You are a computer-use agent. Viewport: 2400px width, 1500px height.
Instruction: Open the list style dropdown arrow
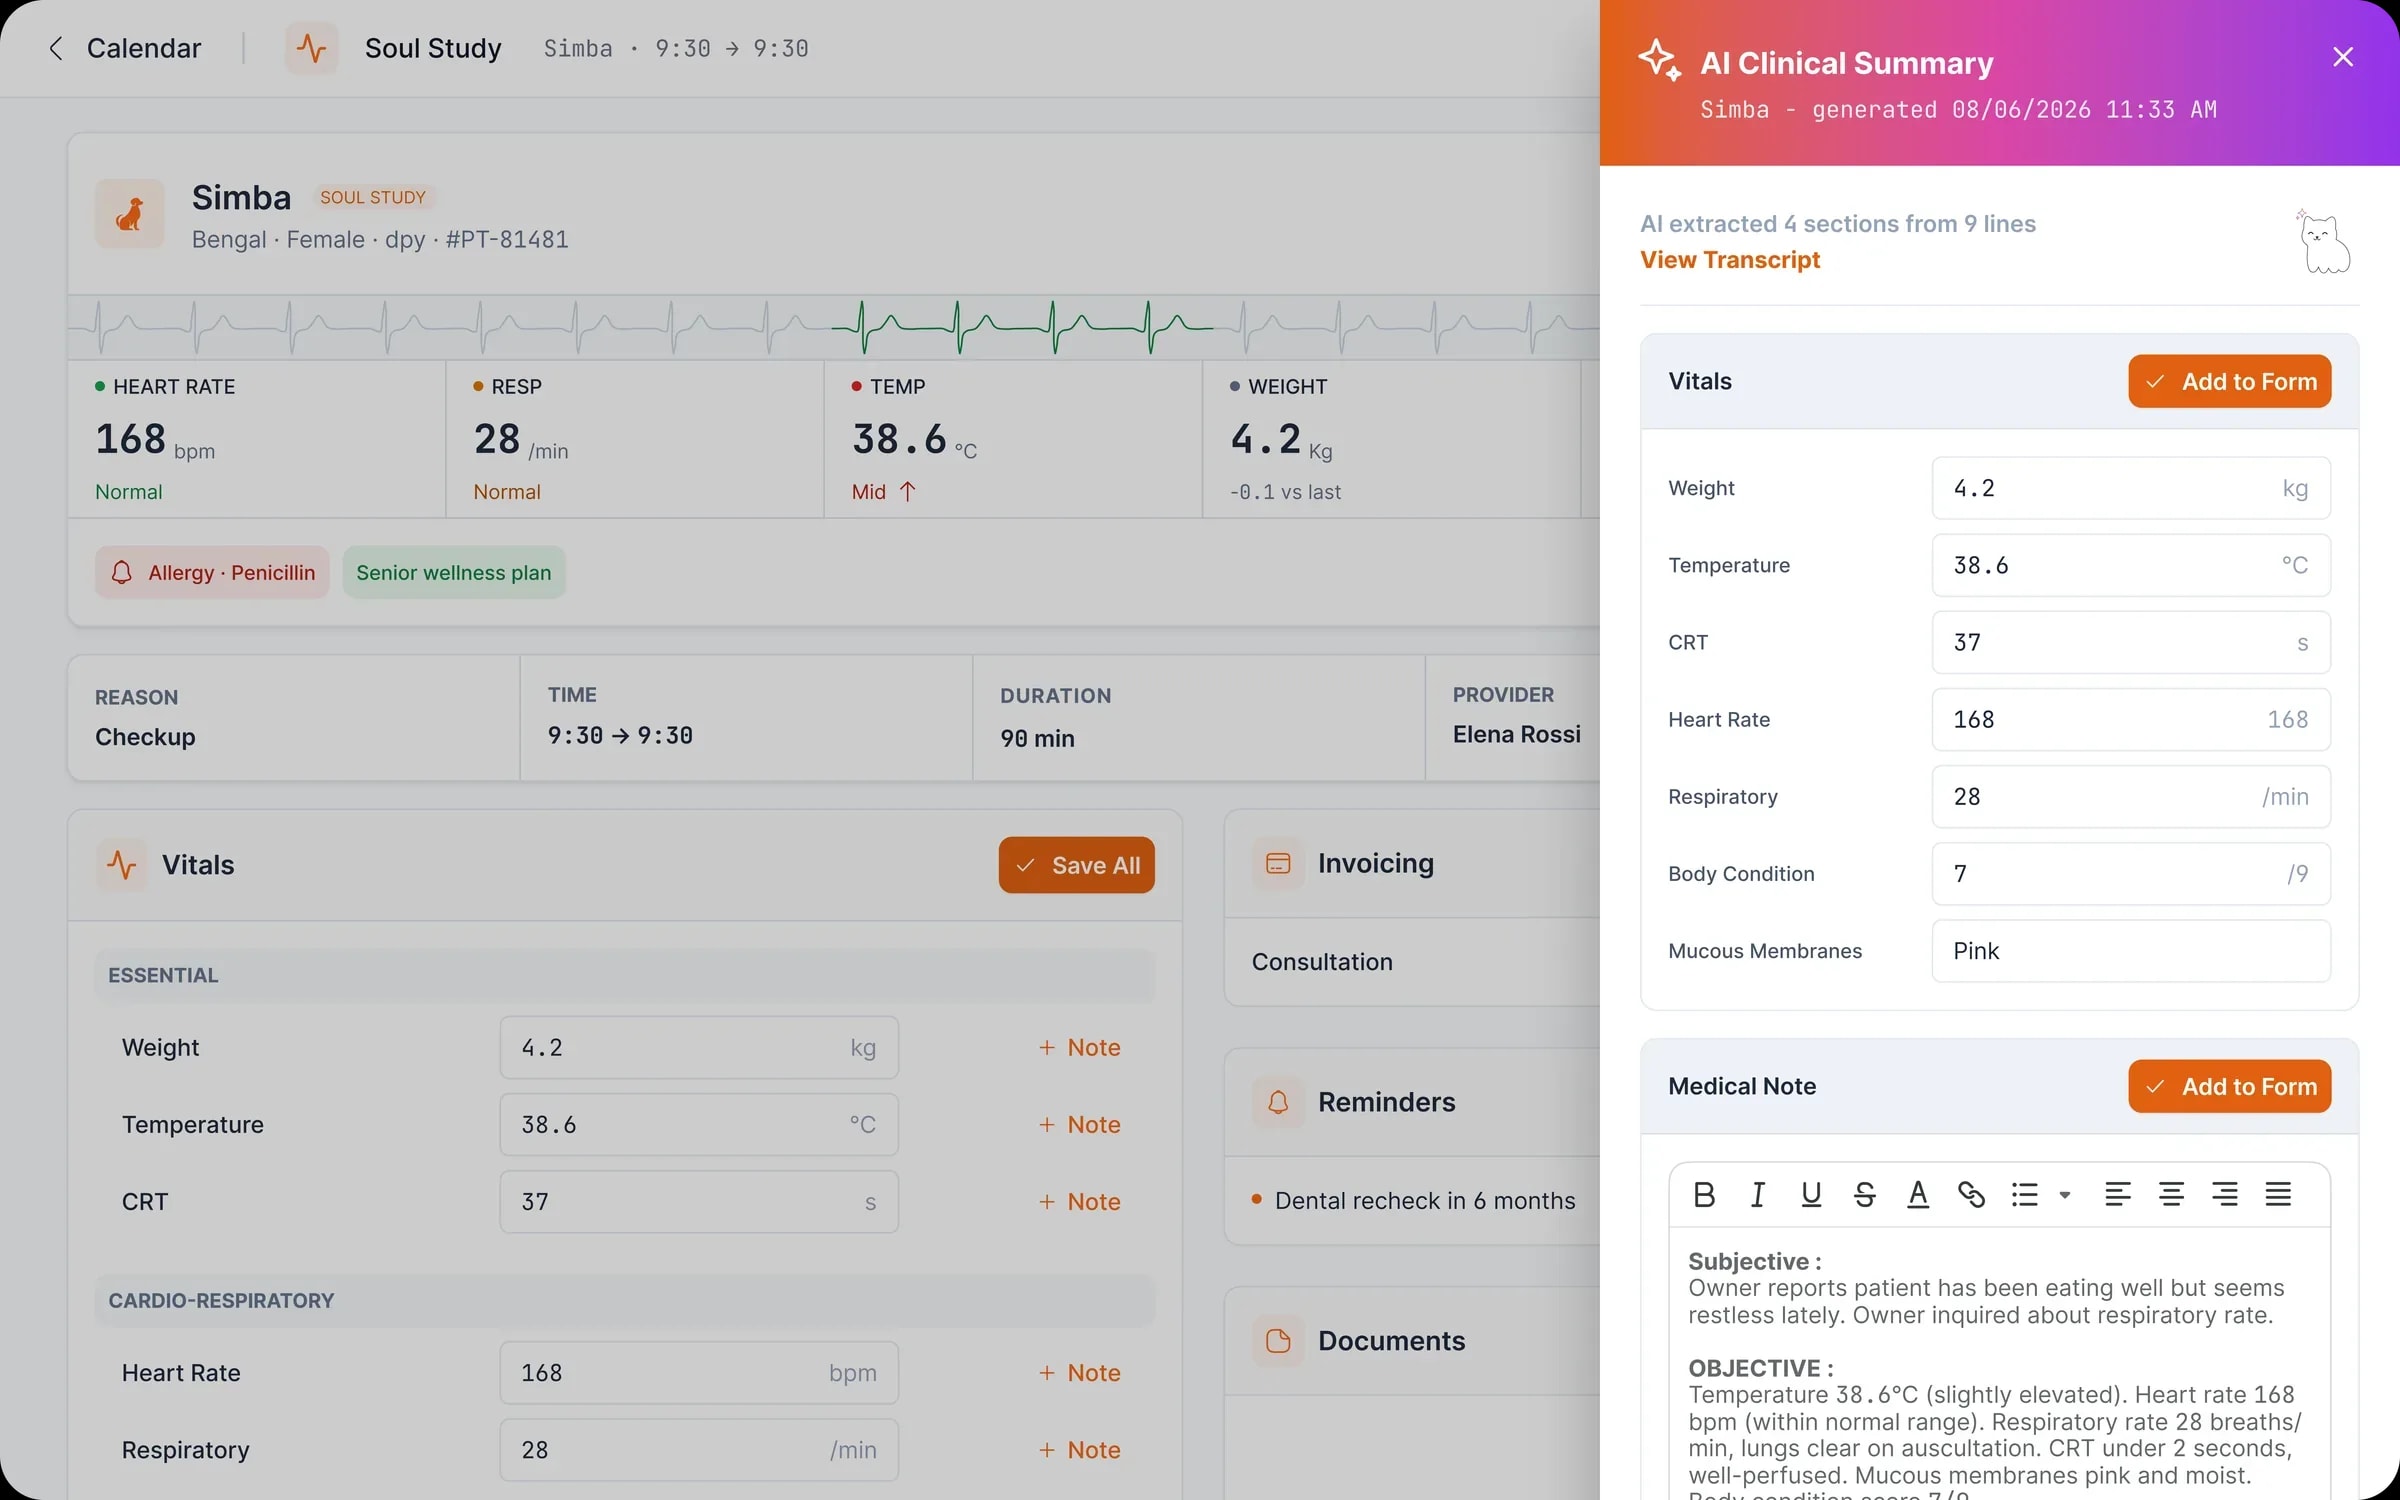coord(2065,1194)
